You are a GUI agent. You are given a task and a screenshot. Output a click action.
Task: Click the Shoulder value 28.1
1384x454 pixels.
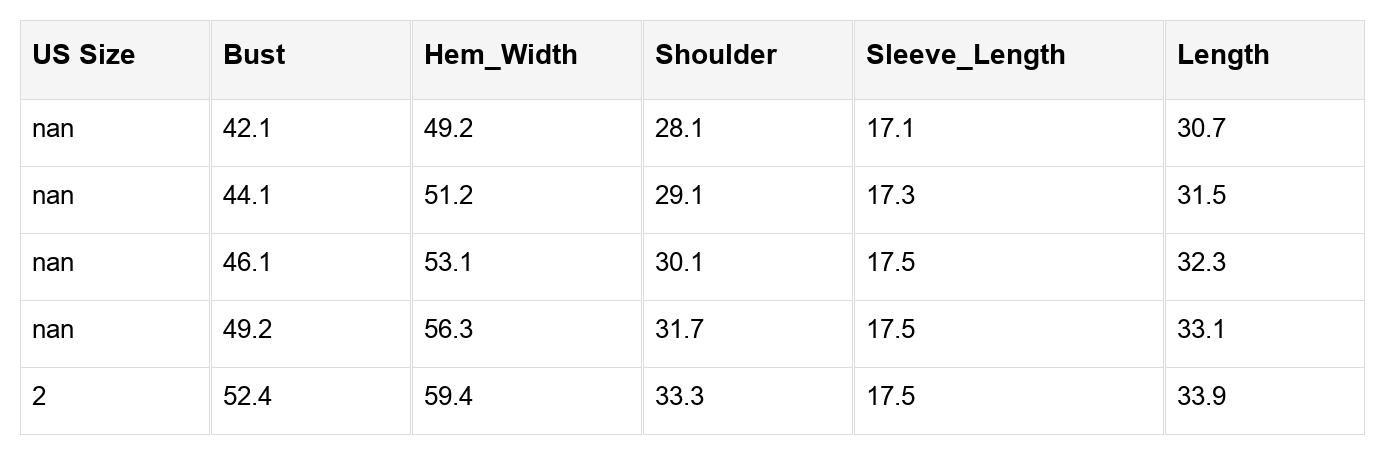coord(679,129)
